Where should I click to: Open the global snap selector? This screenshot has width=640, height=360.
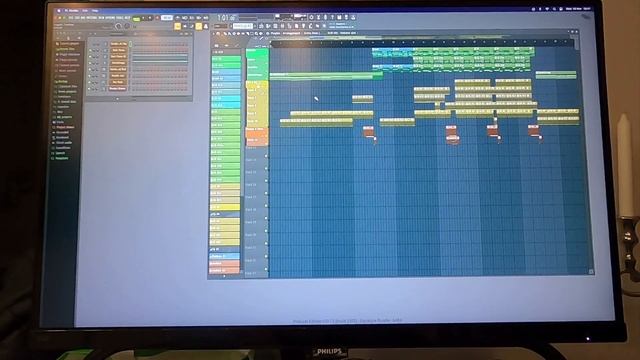pyautogui.click(x=221, y=26)
